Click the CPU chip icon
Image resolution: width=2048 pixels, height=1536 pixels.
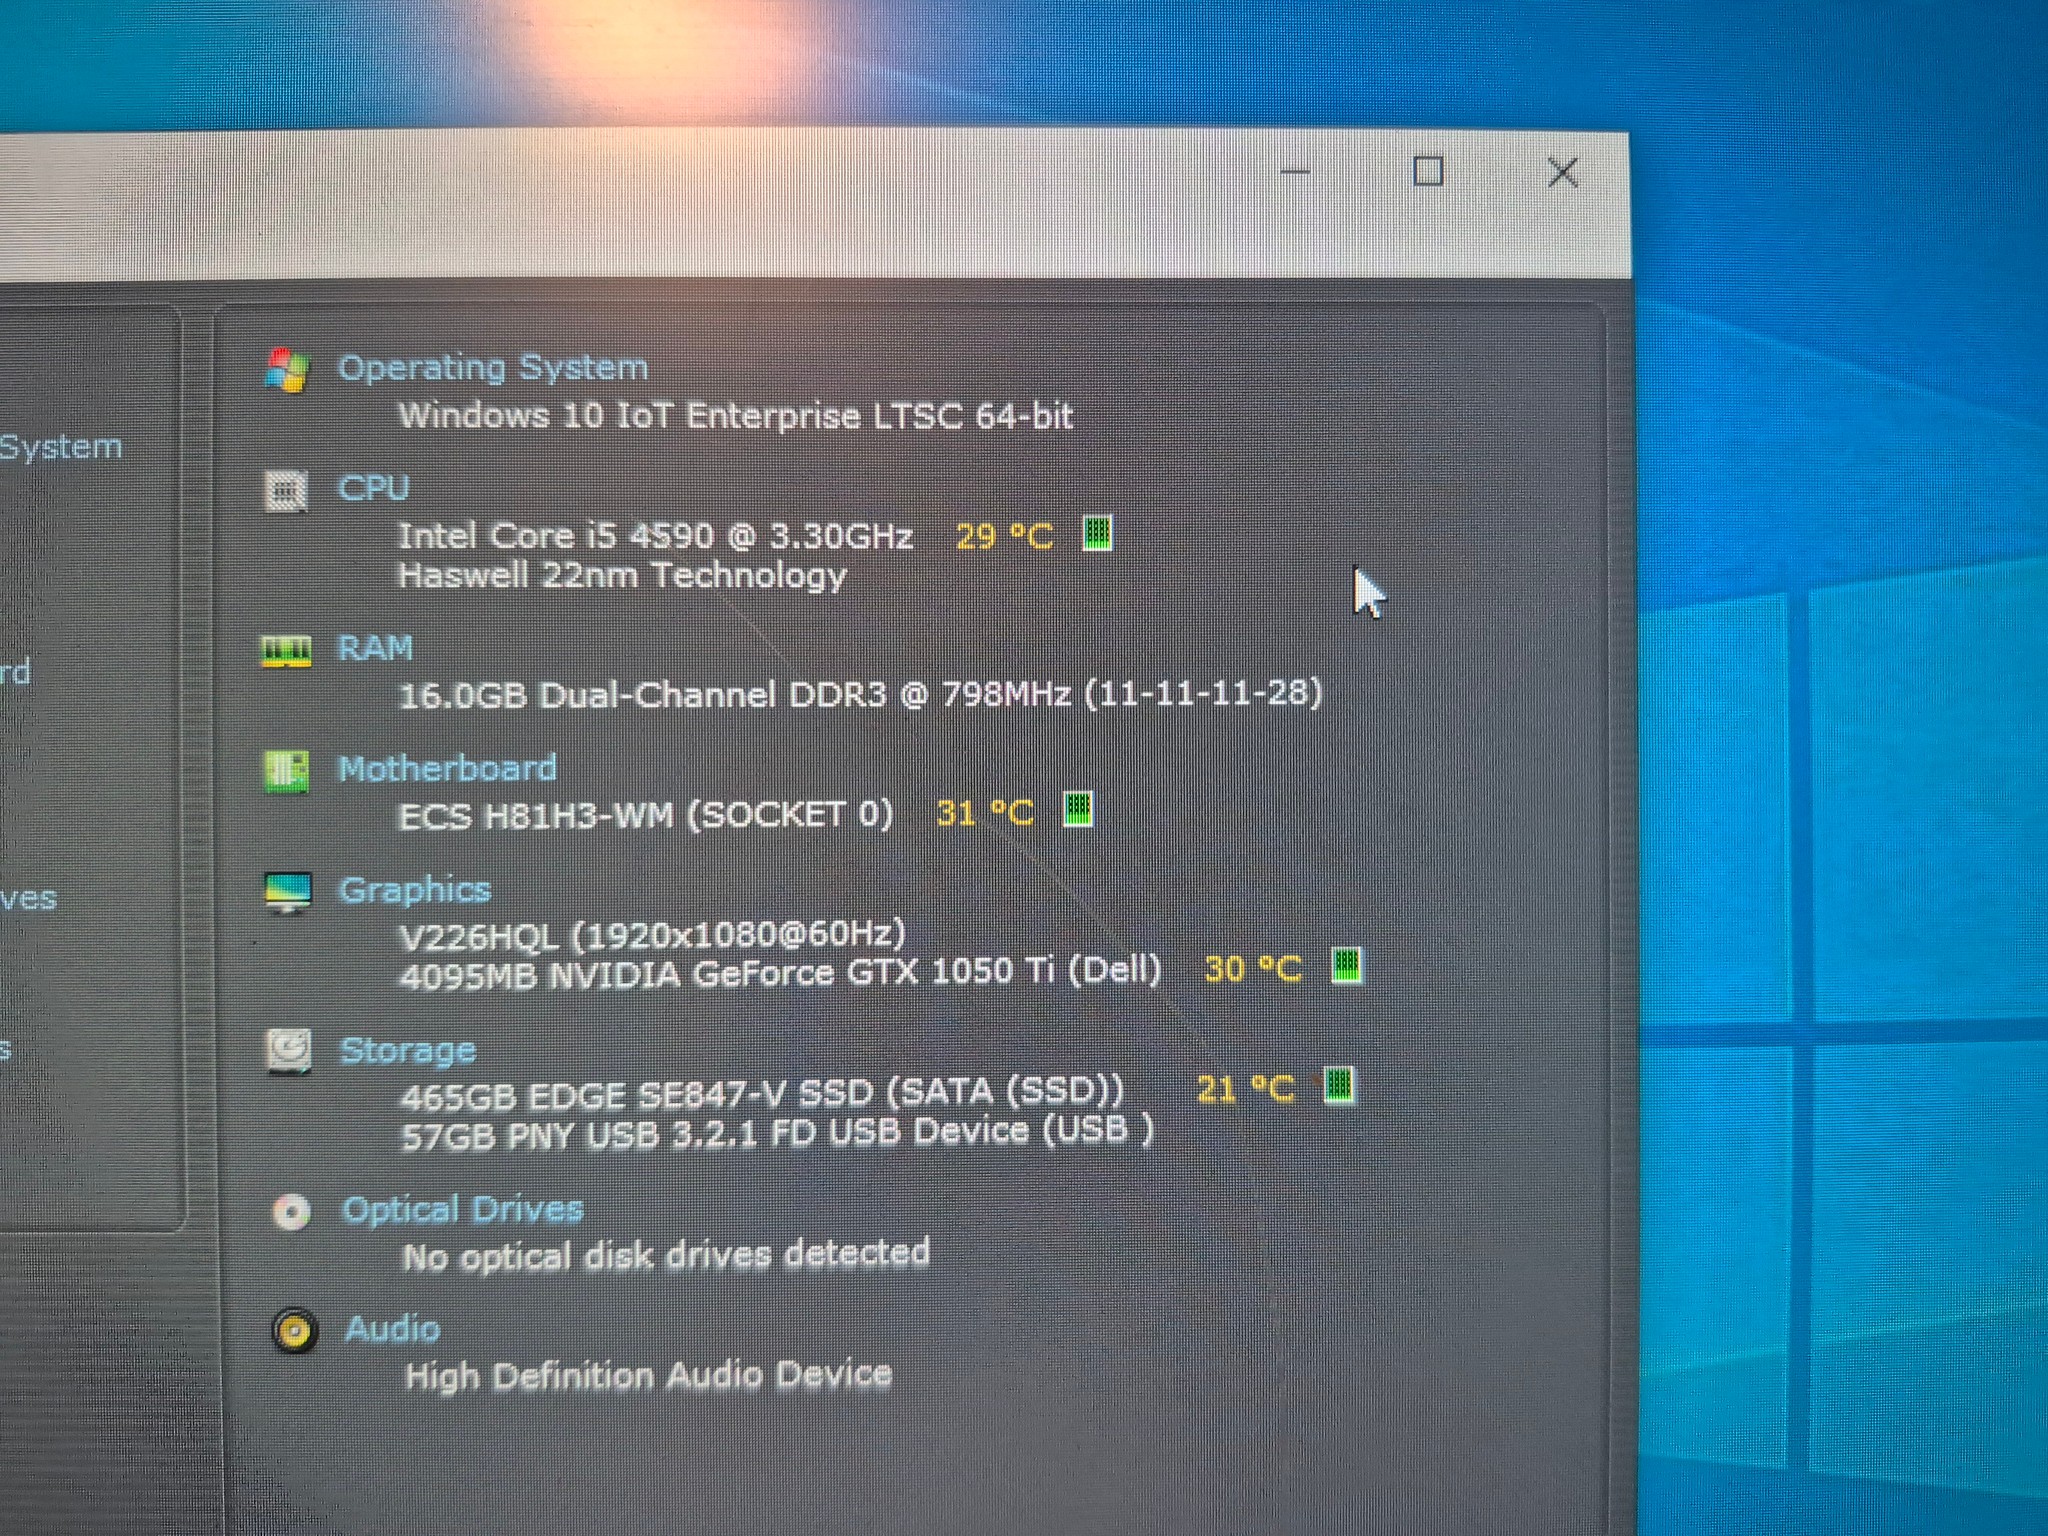[x=286, y=491]
